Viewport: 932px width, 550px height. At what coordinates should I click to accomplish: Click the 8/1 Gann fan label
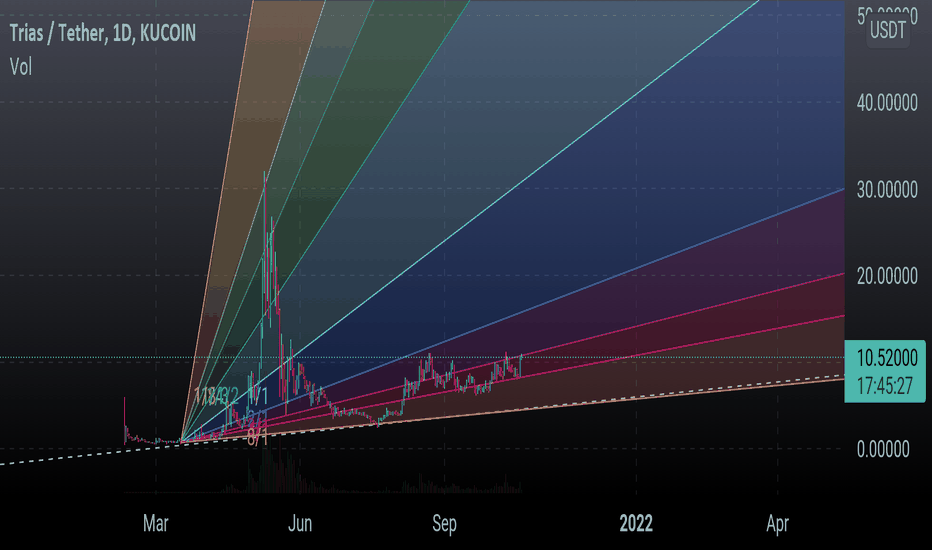tap(257, 438)
